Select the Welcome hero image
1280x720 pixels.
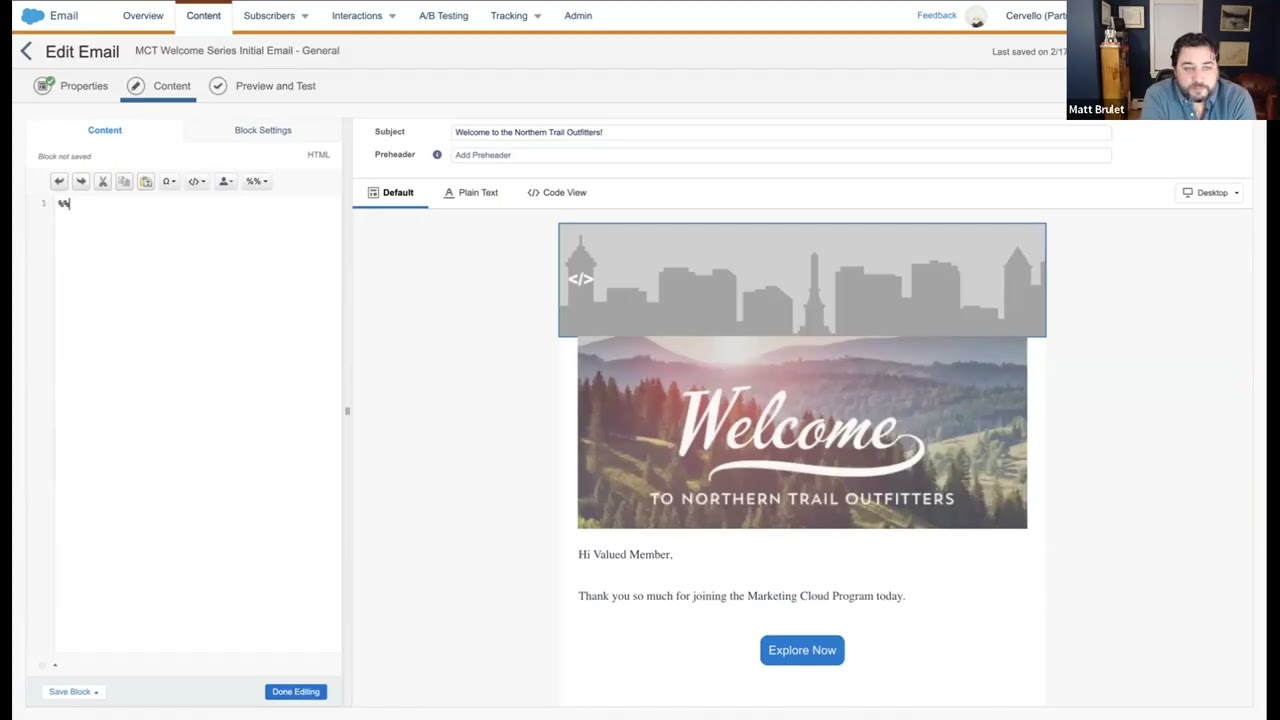(x=802, y=433)
